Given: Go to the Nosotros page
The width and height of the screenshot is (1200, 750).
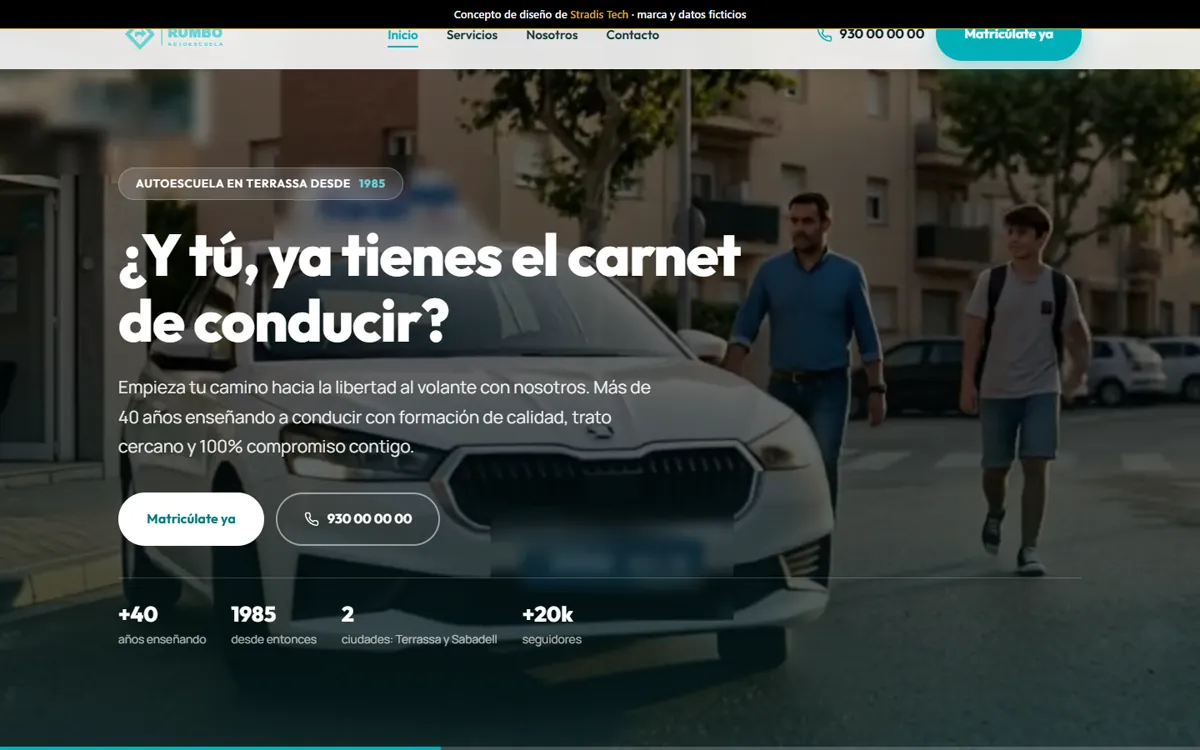Looking at the screenshot, I should point(552,35).
